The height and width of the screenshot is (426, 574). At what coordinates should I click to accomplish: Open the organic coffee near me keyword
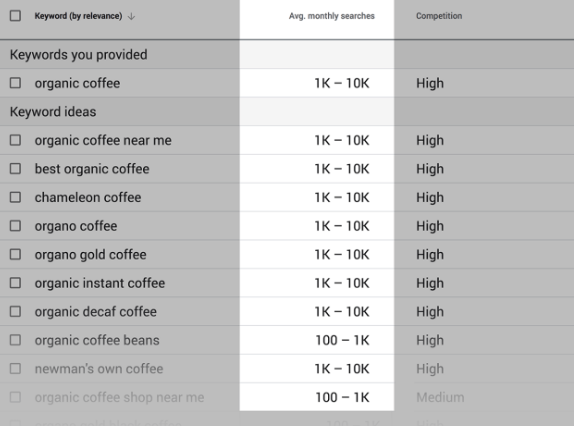pyautogui.click(x=103, y=141)
